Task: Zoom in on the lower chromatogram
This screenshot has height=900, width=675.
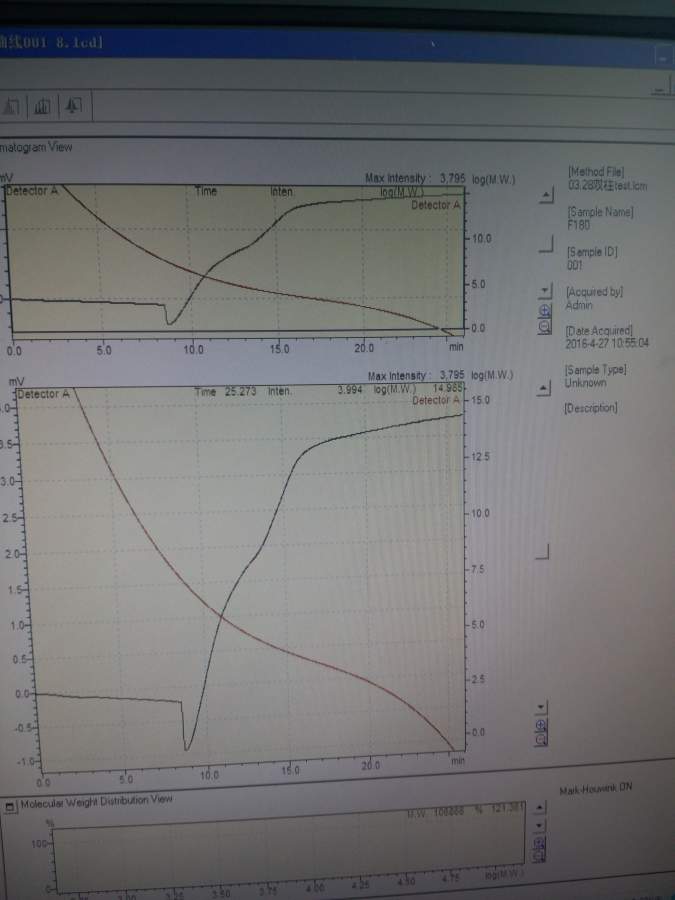Action: pyautogui.click(x=541, y=724)
